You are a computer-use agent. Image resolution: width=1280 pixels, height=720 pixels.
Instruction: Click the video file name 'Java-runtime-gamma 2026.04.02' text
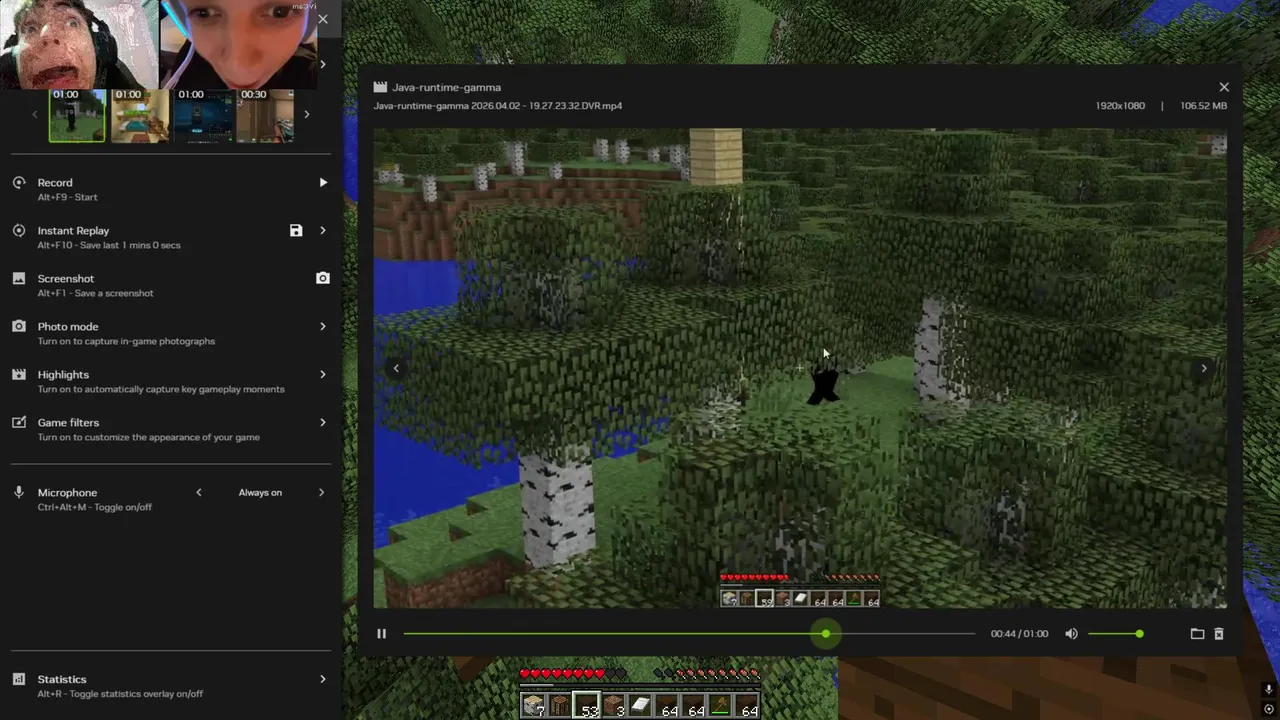498,106
